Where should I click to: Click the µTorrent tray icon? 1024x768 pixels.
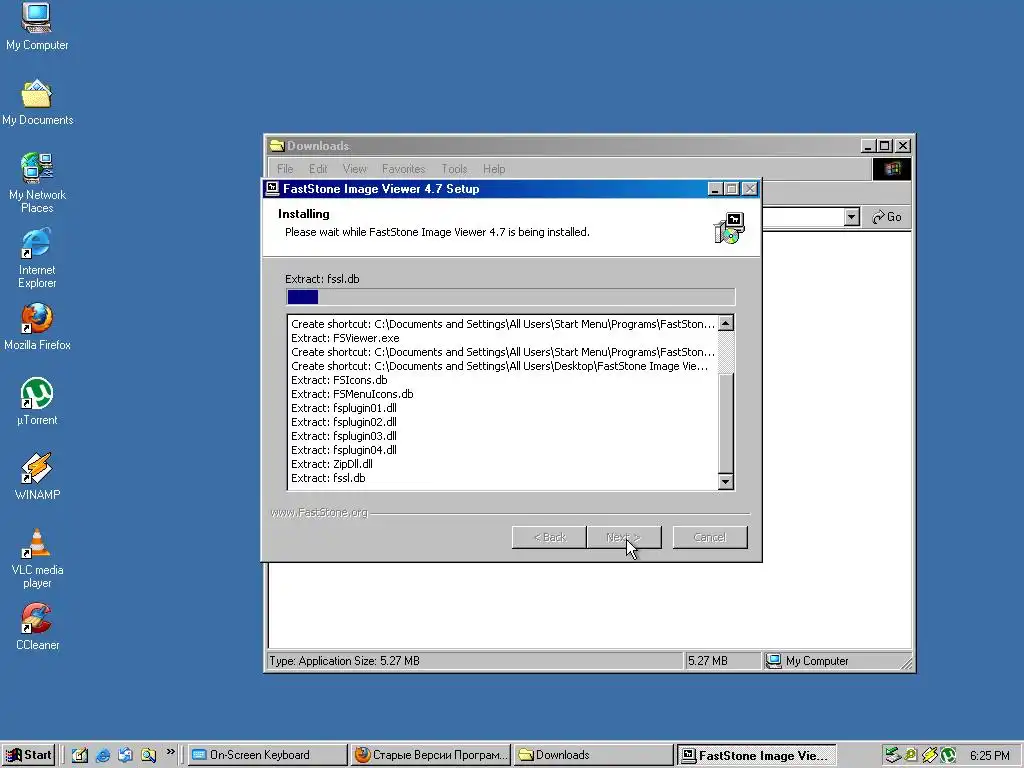coord(948,755)
